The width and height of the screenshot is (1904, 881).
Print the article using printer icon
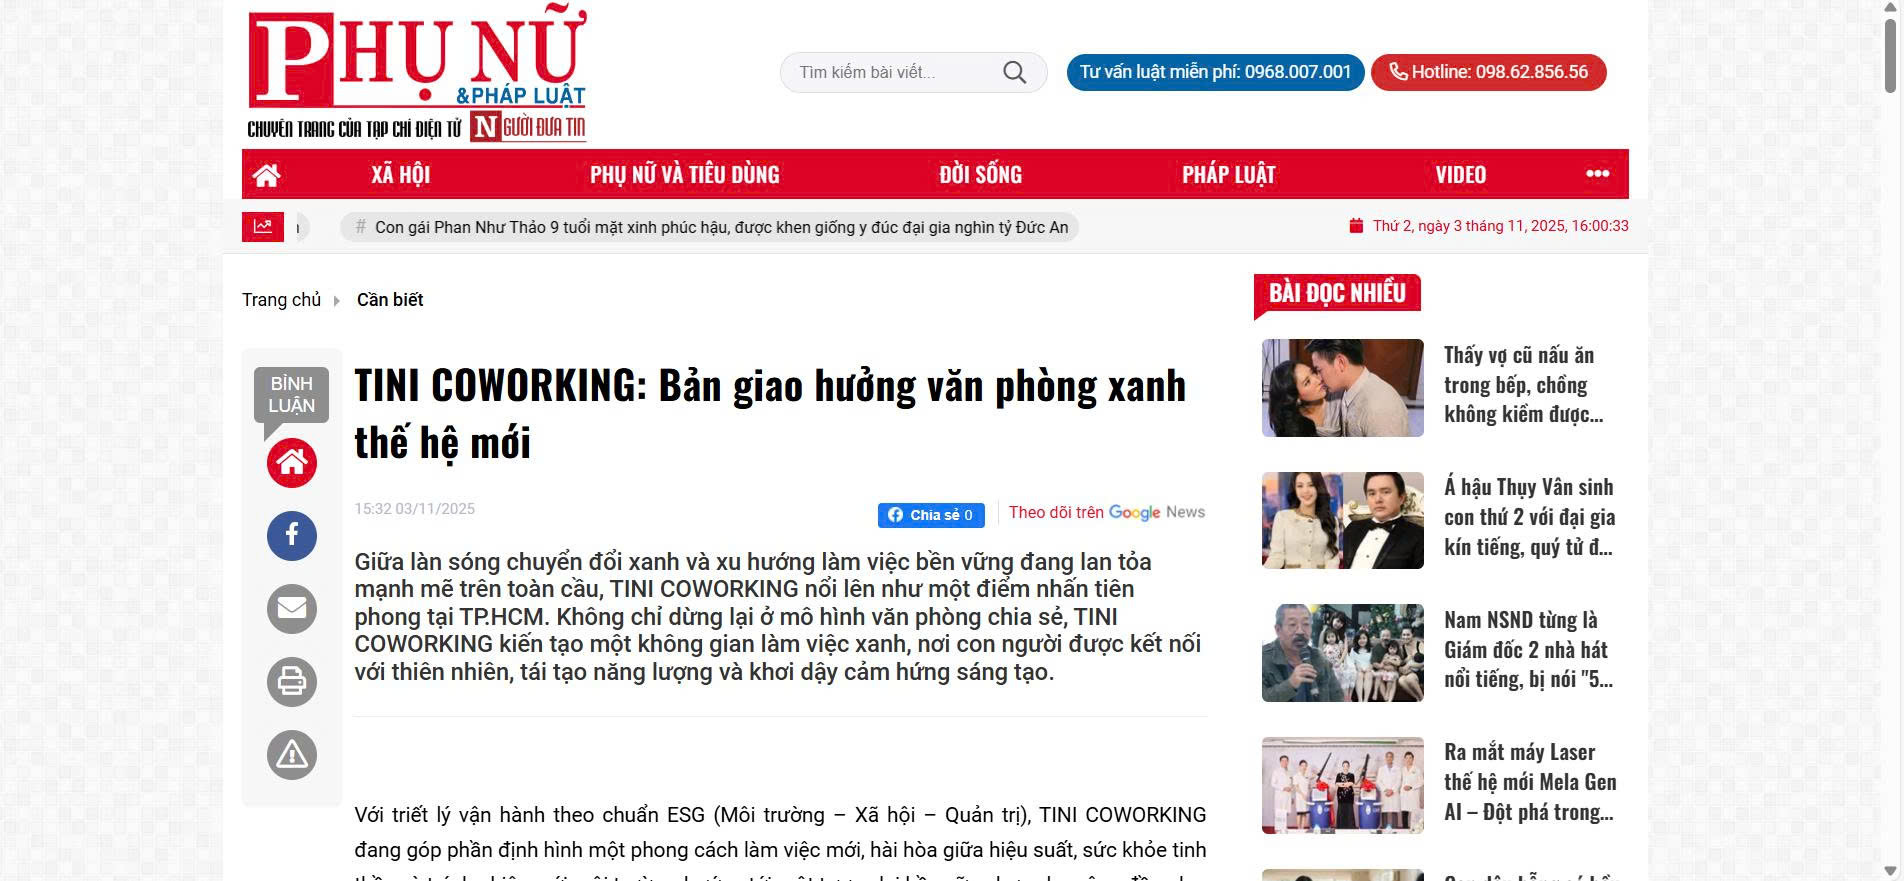click(292, 682)
